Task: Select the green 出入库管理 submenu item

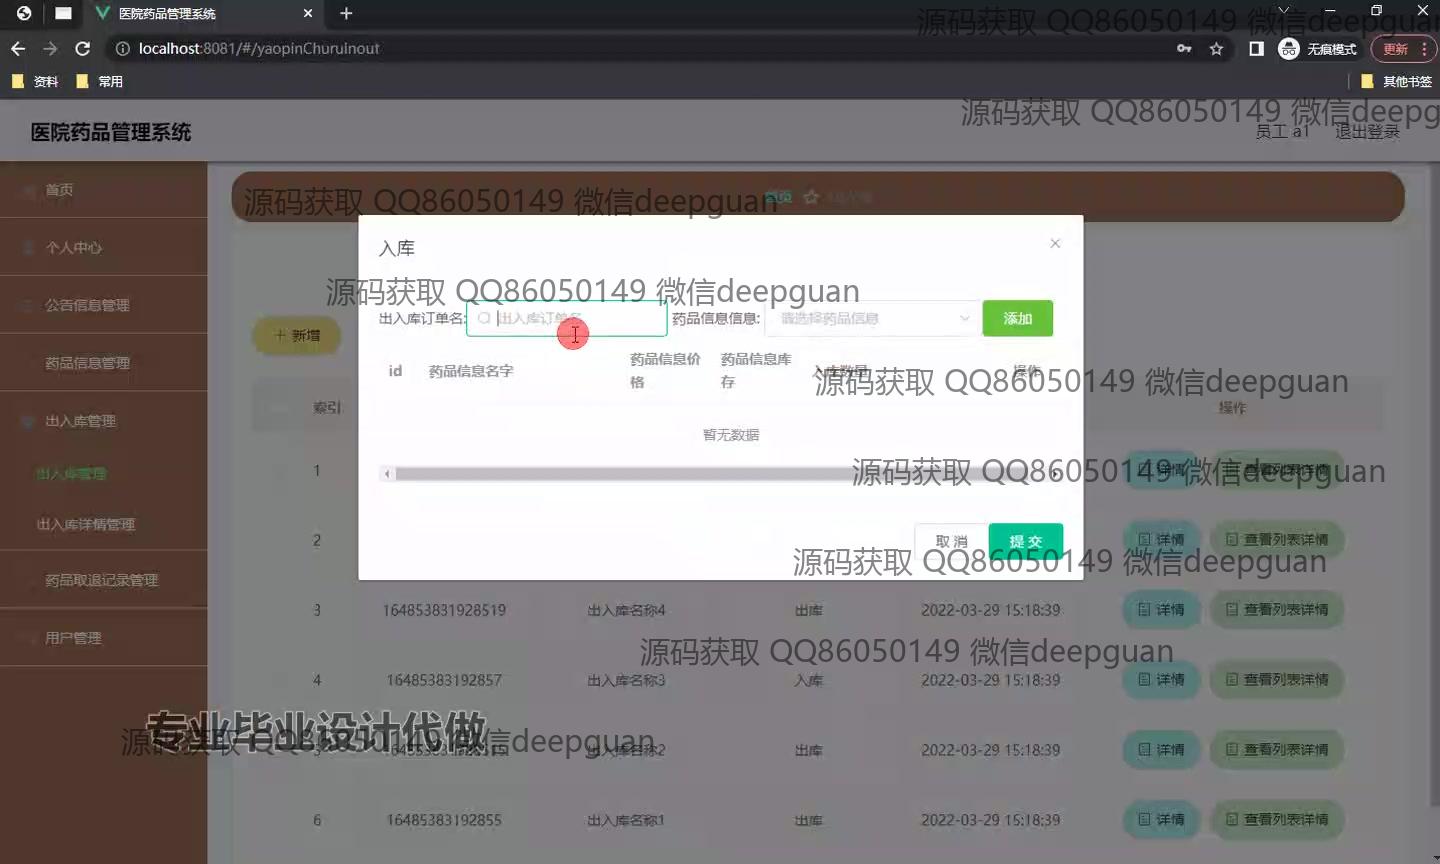Action: (x=71, y=473)
